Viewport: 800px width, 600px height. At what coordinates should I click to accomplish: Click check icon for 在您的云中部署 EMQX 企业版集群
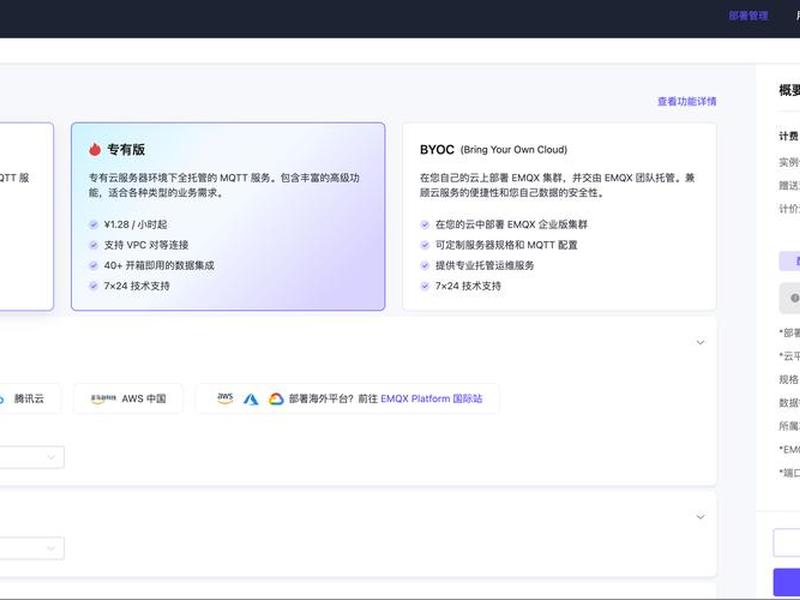[x=424, y=224]
